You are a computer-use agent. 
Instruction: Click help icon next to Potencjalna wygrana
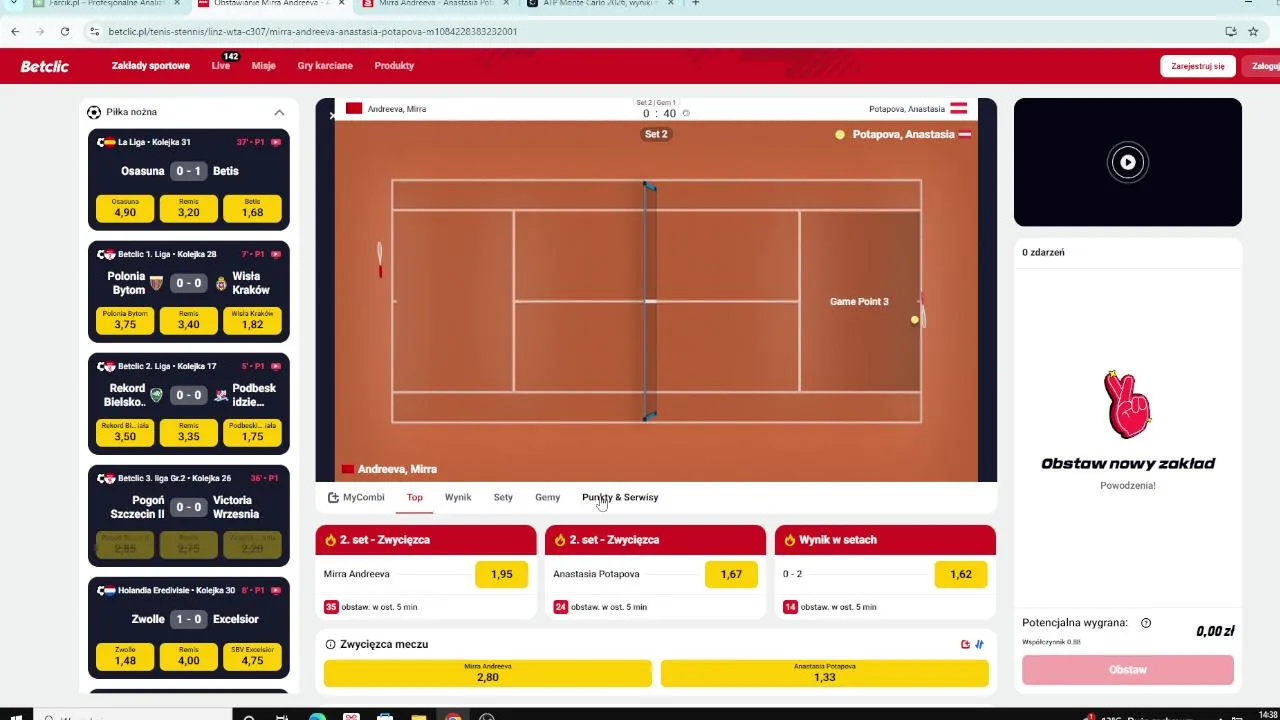coord(1146,623)
